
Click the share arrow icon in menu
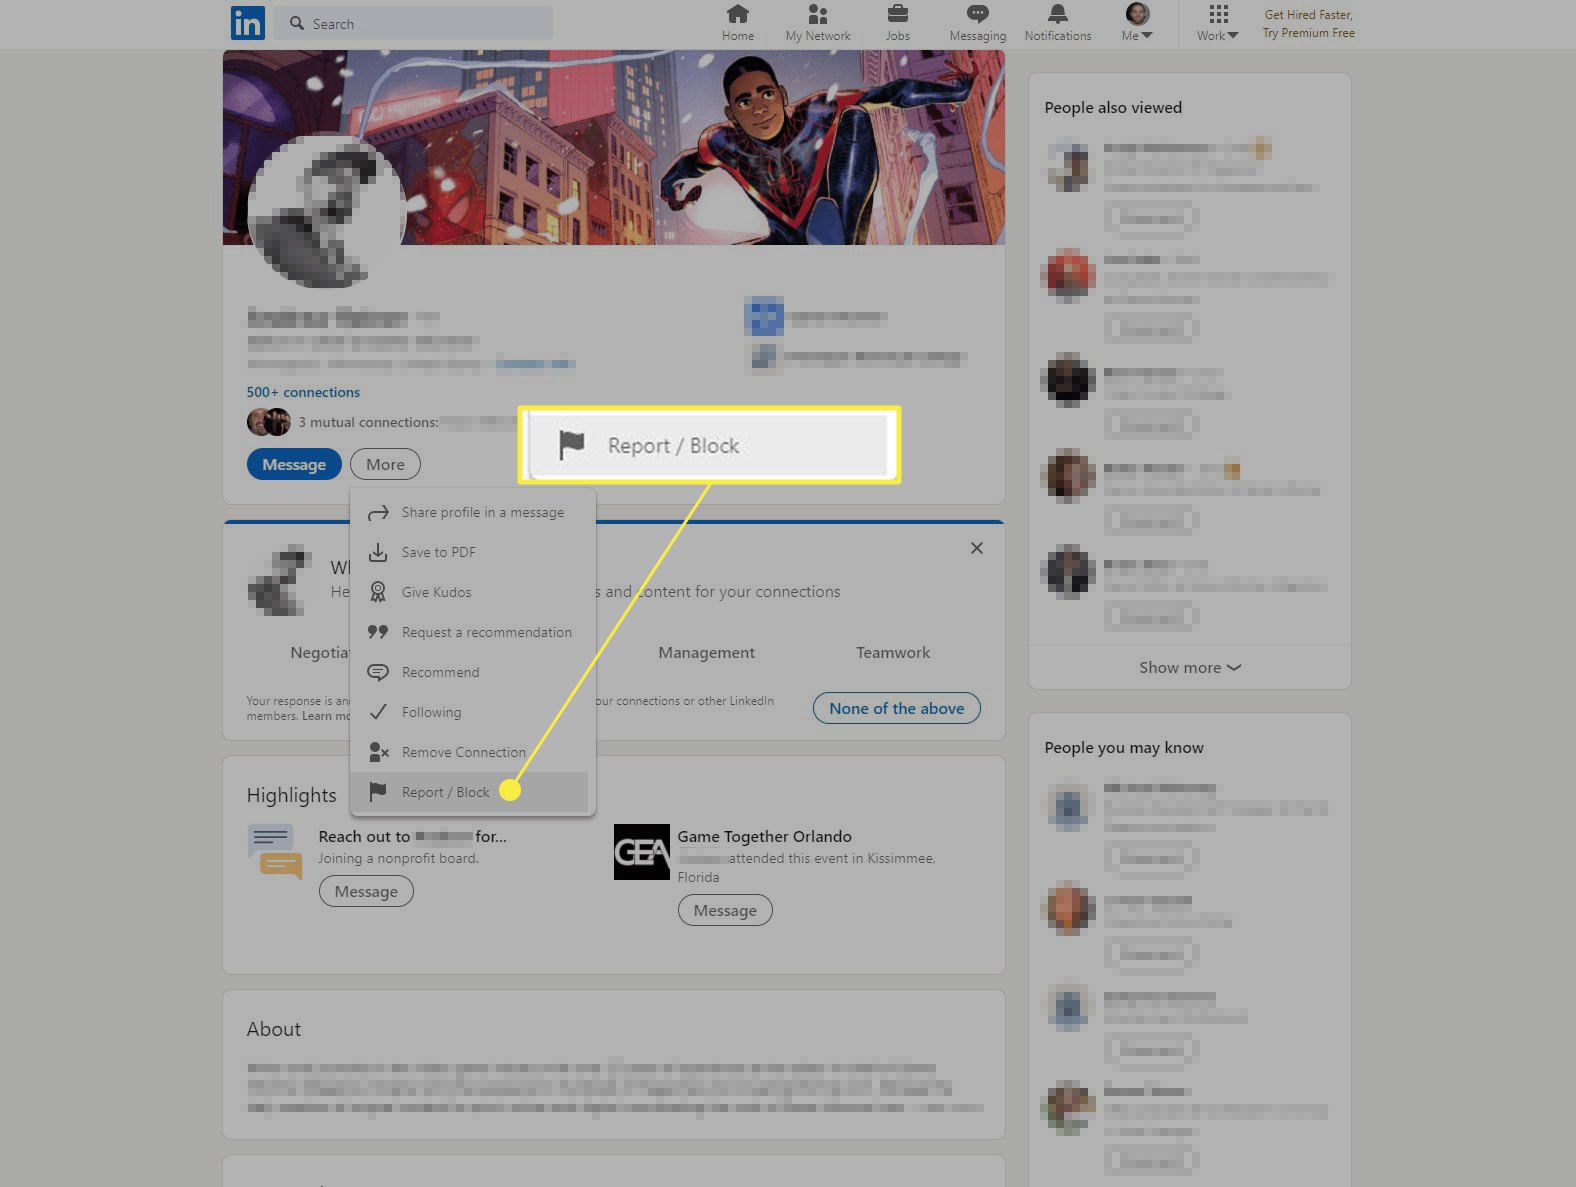pos(378,513)
